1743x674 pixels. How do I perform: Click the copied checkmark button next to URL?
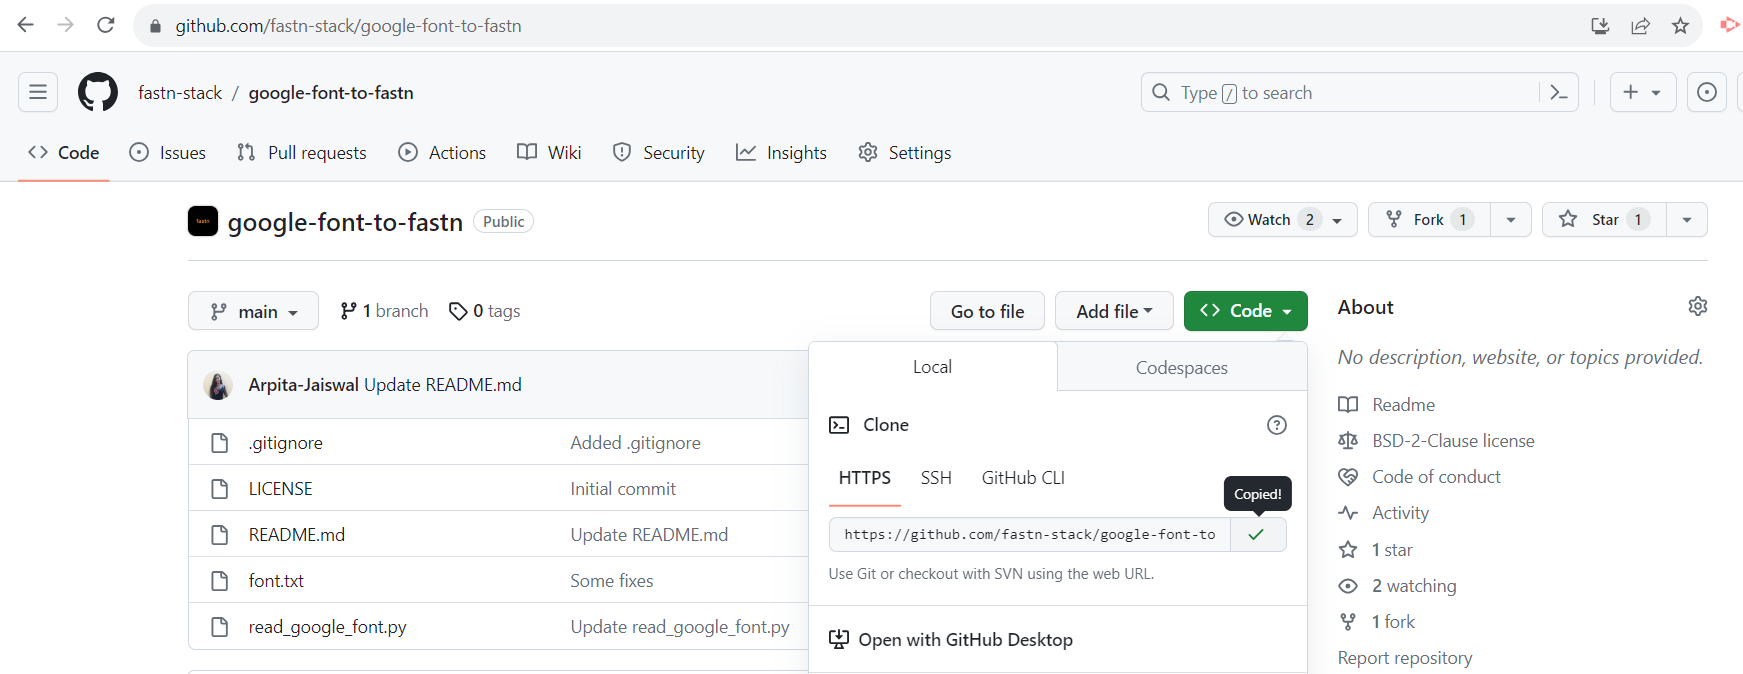coord(1258,534)
